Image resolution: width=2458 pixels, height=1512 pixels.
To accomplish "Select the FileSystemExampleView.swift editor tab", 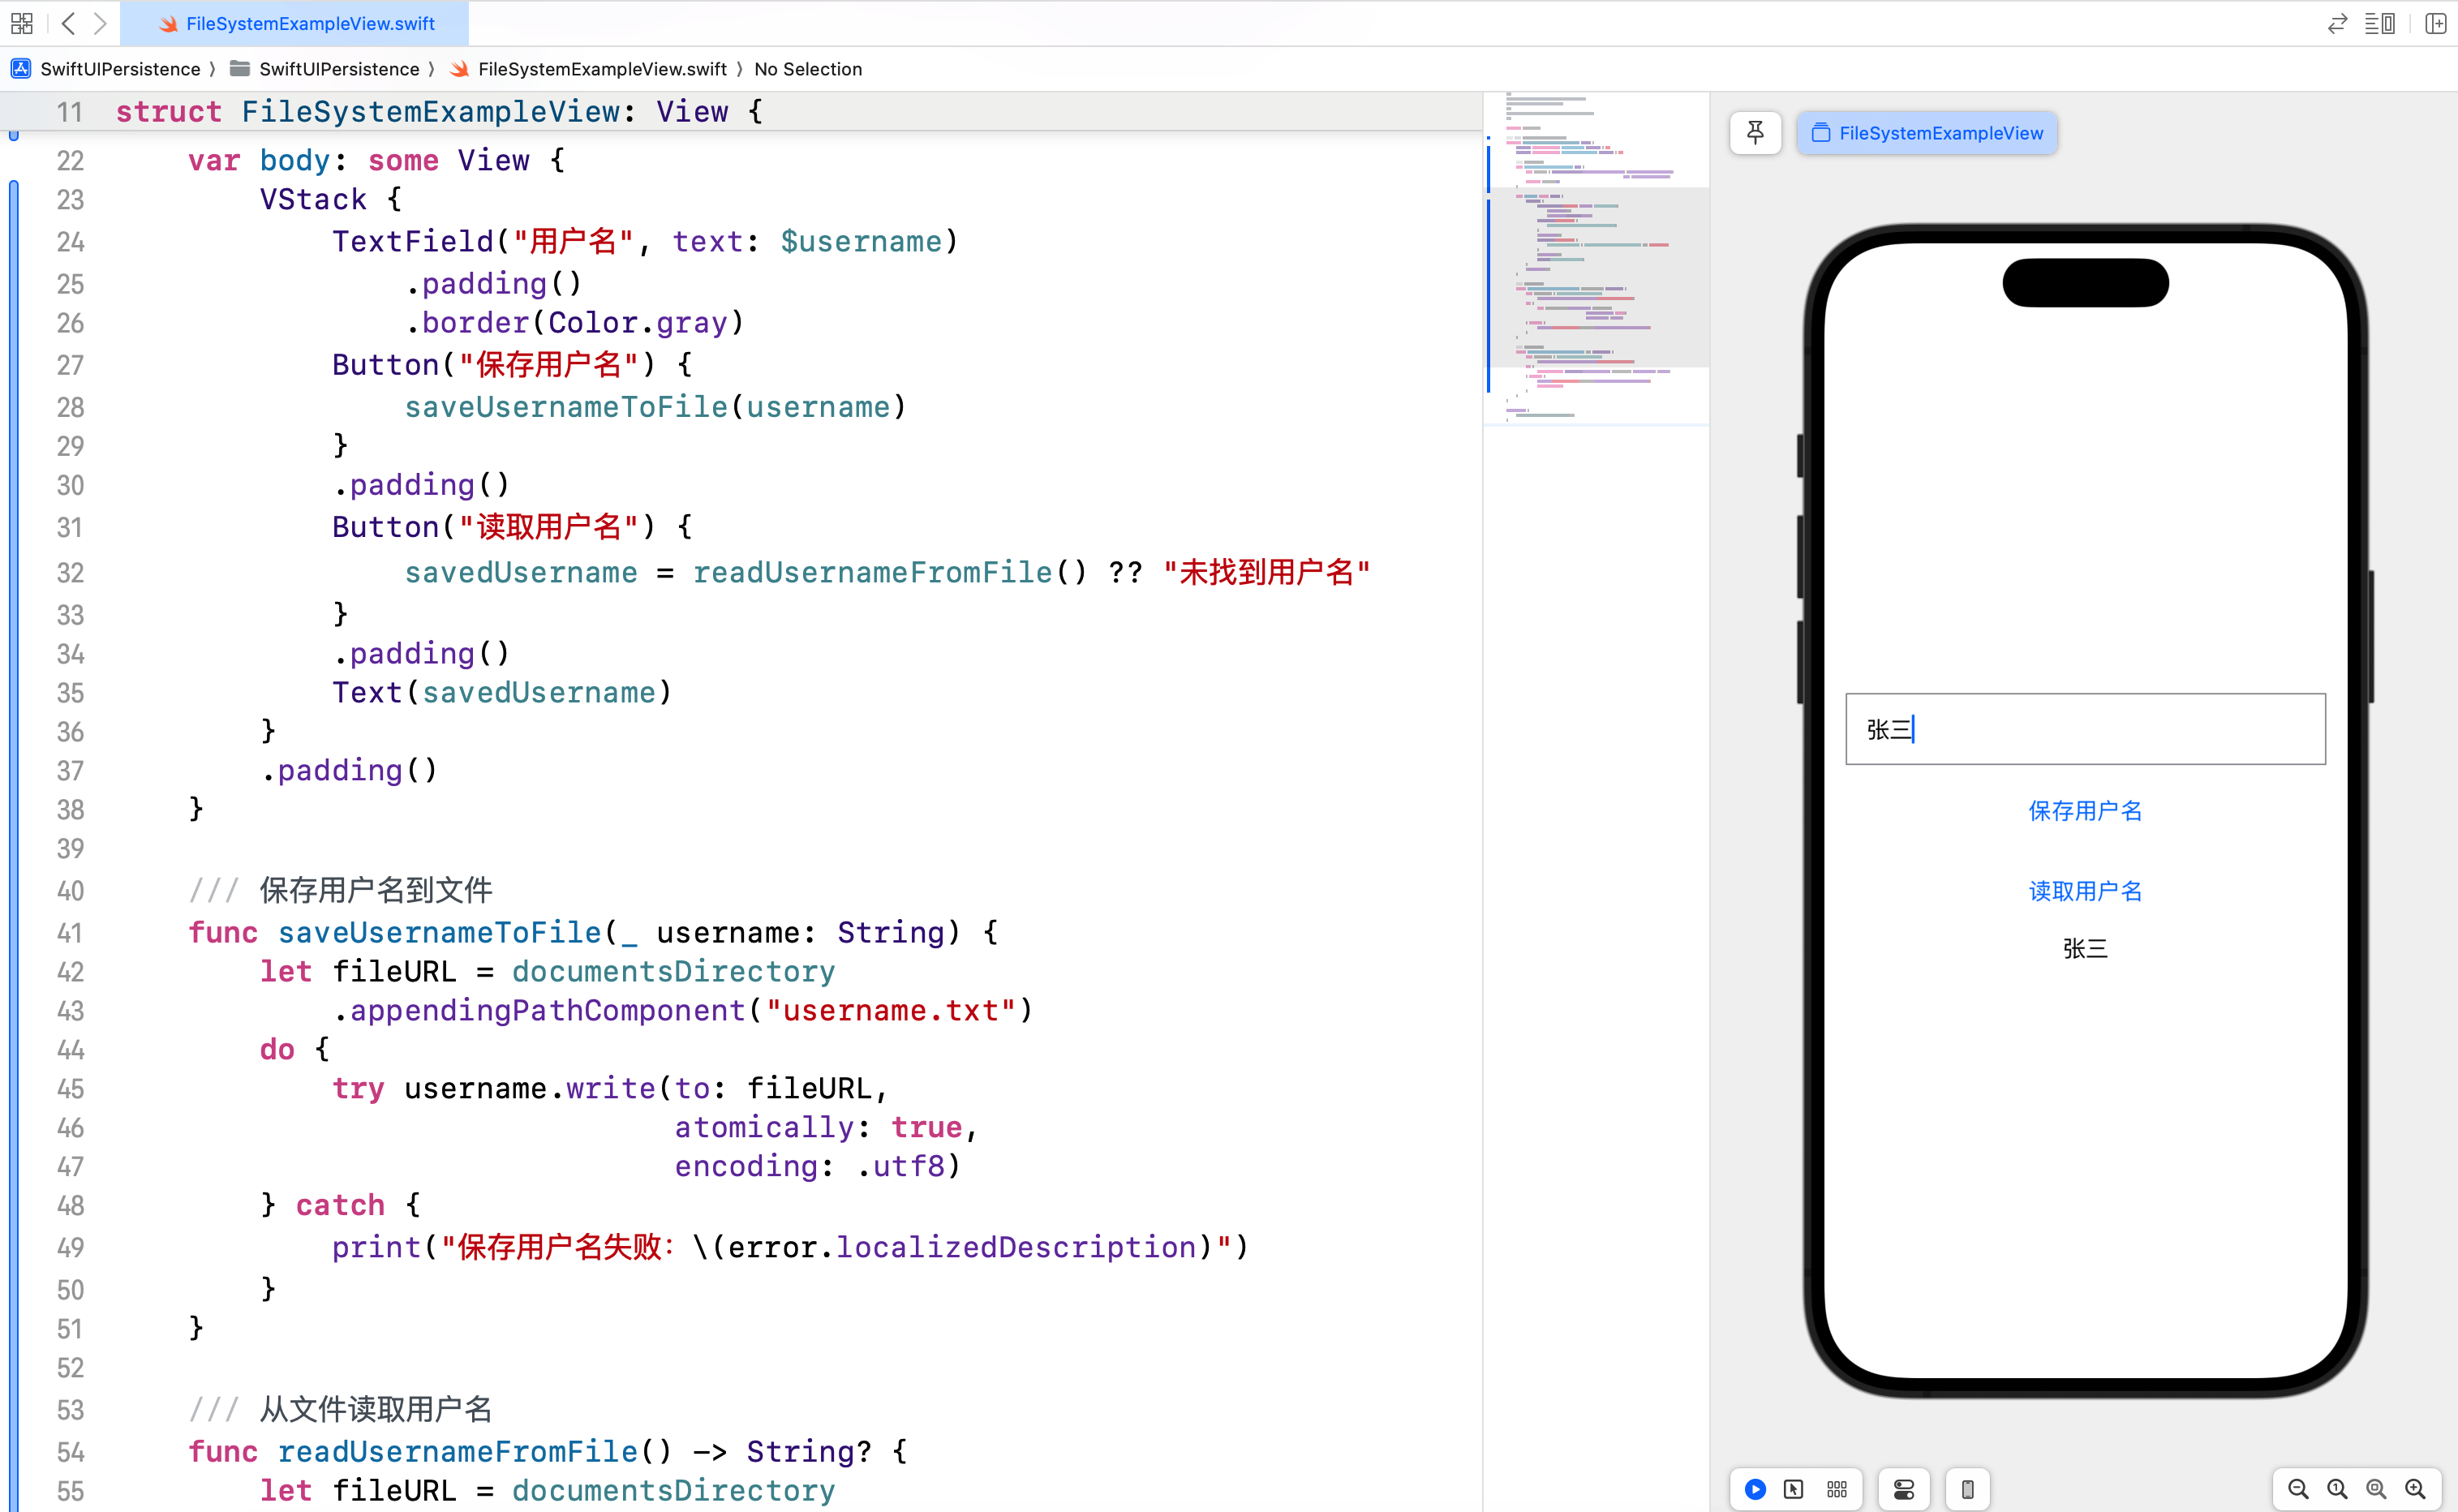I will click(295, 23).
